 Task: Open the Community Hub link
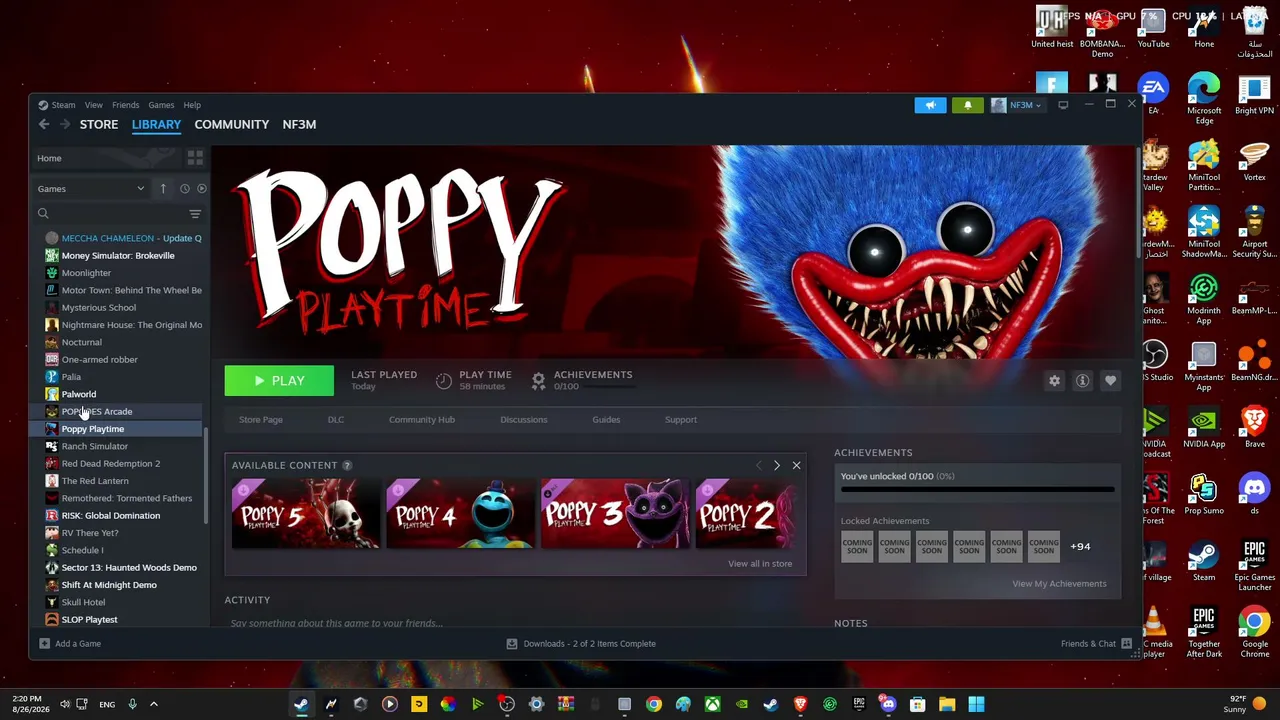[x=422, y=420]
